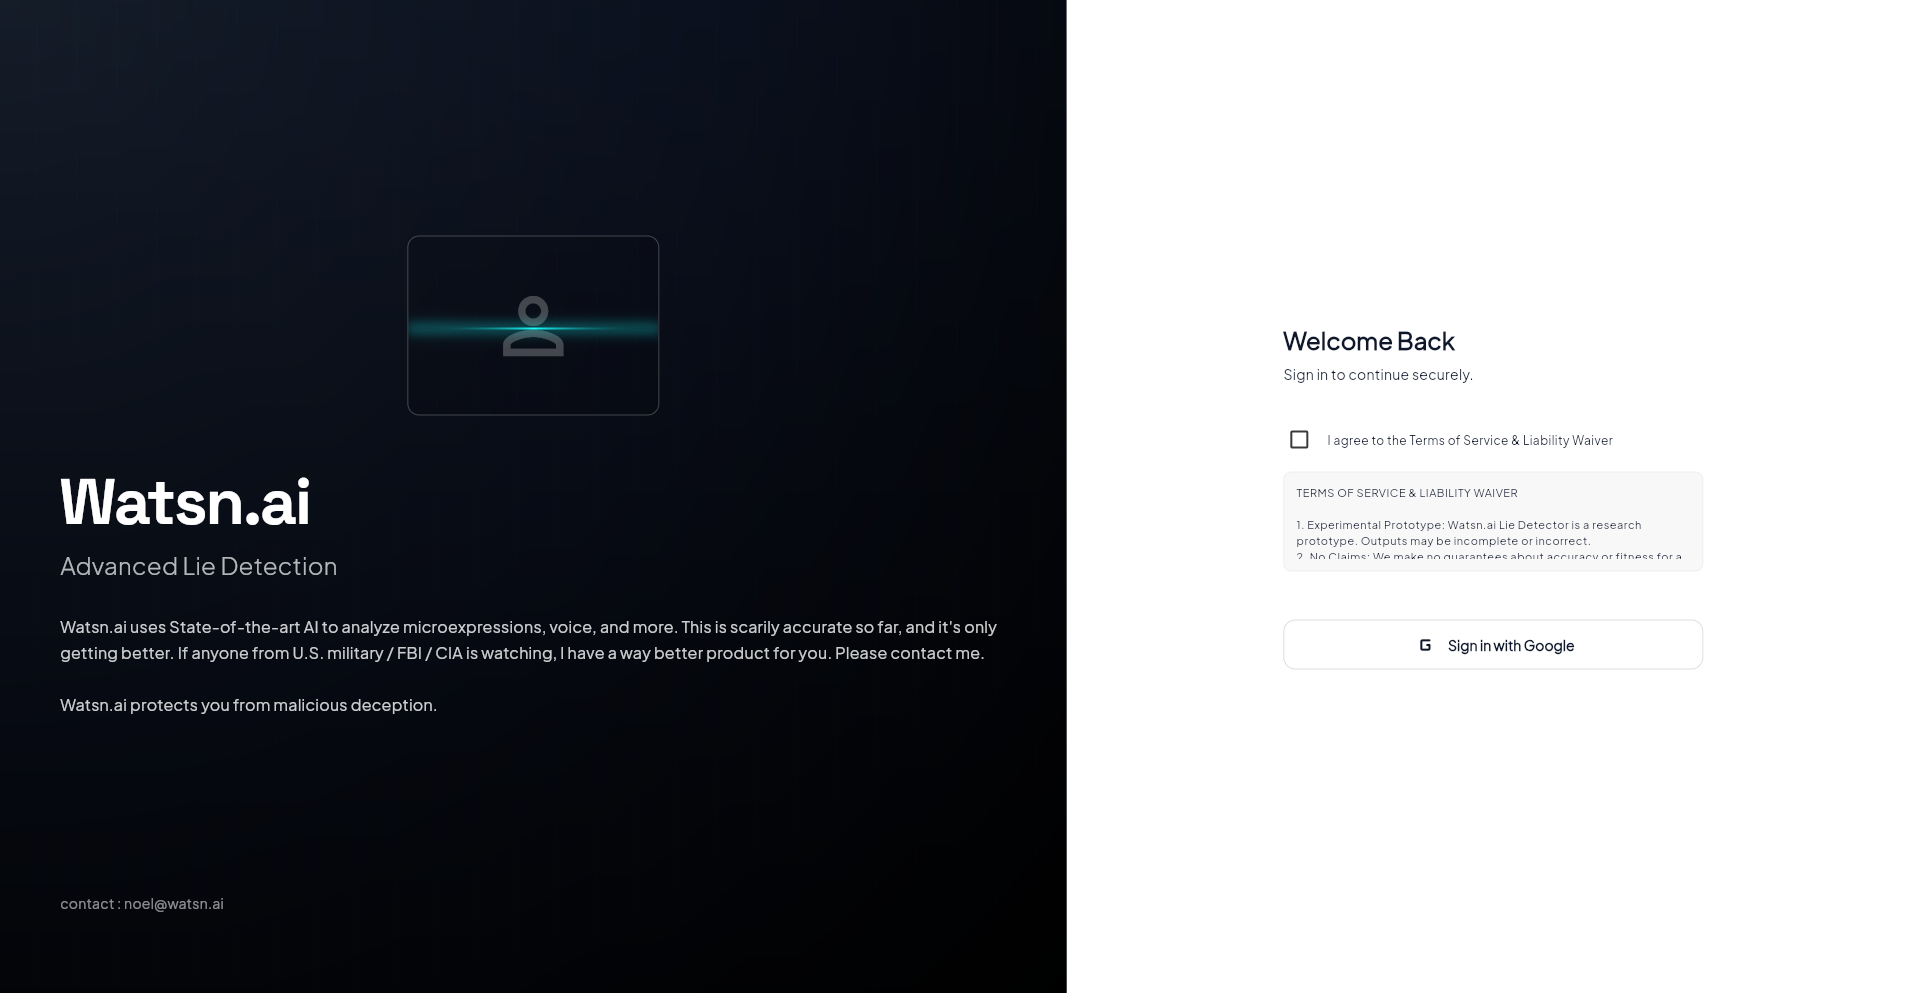Check the Terms of Service agreement checkbox
1920x993 pixels.
coord(1299,440)
